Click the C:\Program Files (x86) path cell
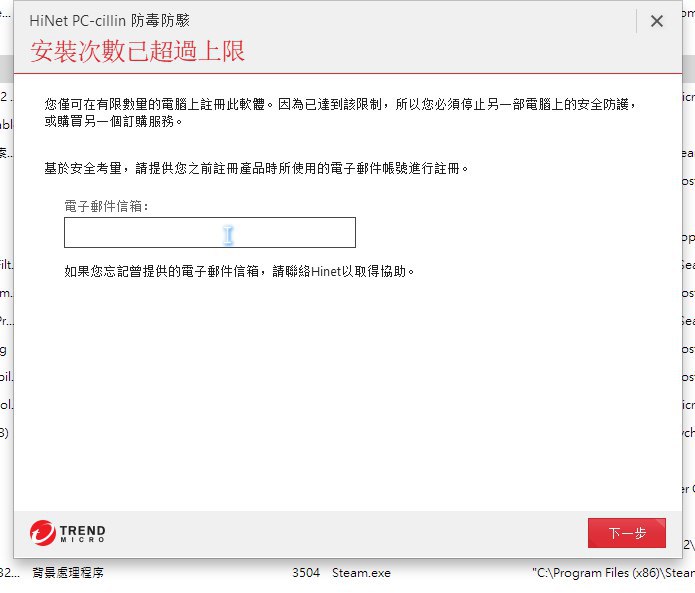The image size is (695, 593). [612, 573]
